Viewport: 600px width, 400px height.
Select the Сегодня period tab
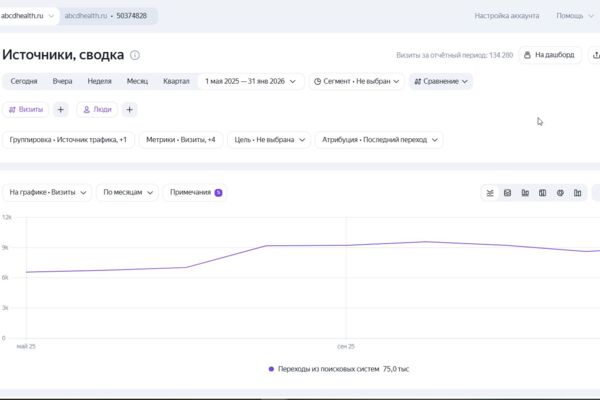click(24, 81)
